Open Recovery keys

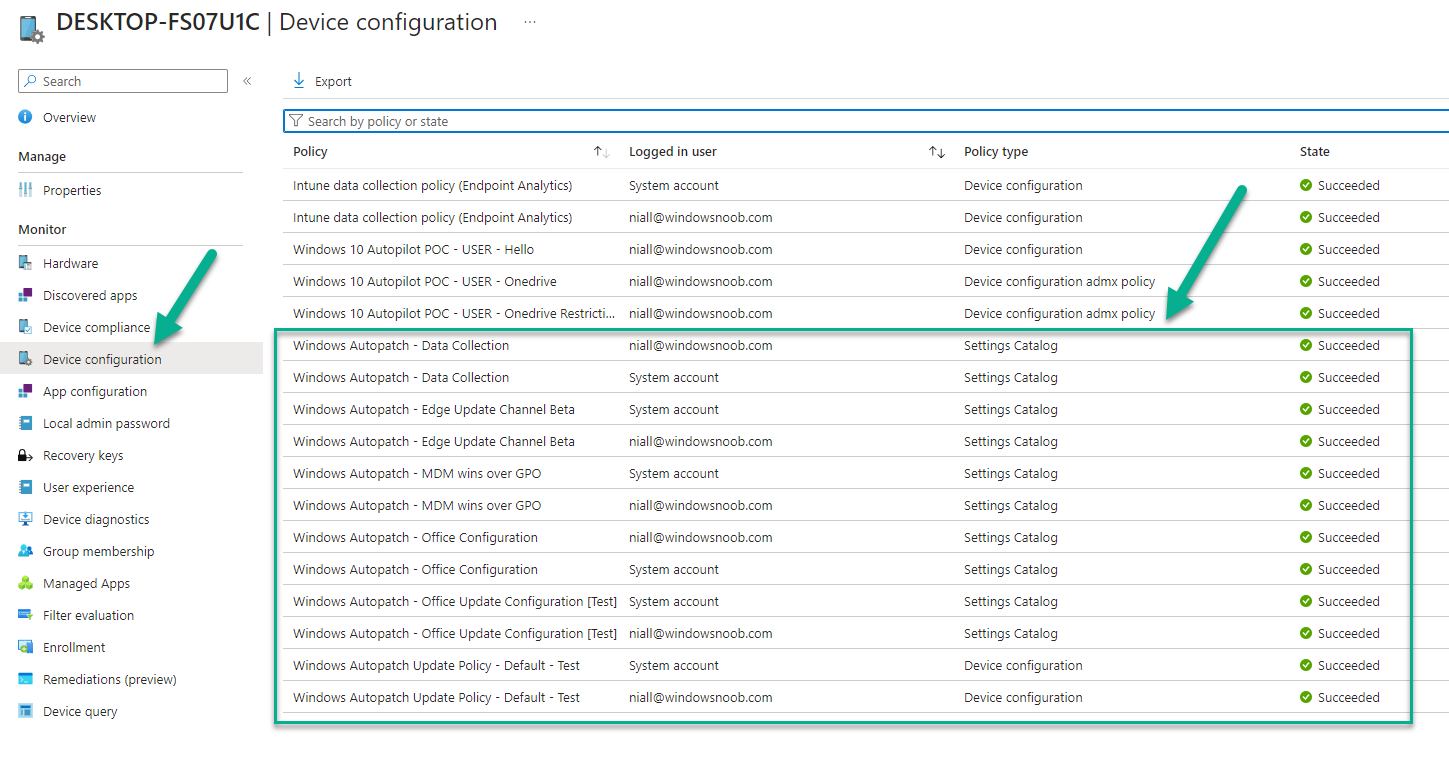83,455
